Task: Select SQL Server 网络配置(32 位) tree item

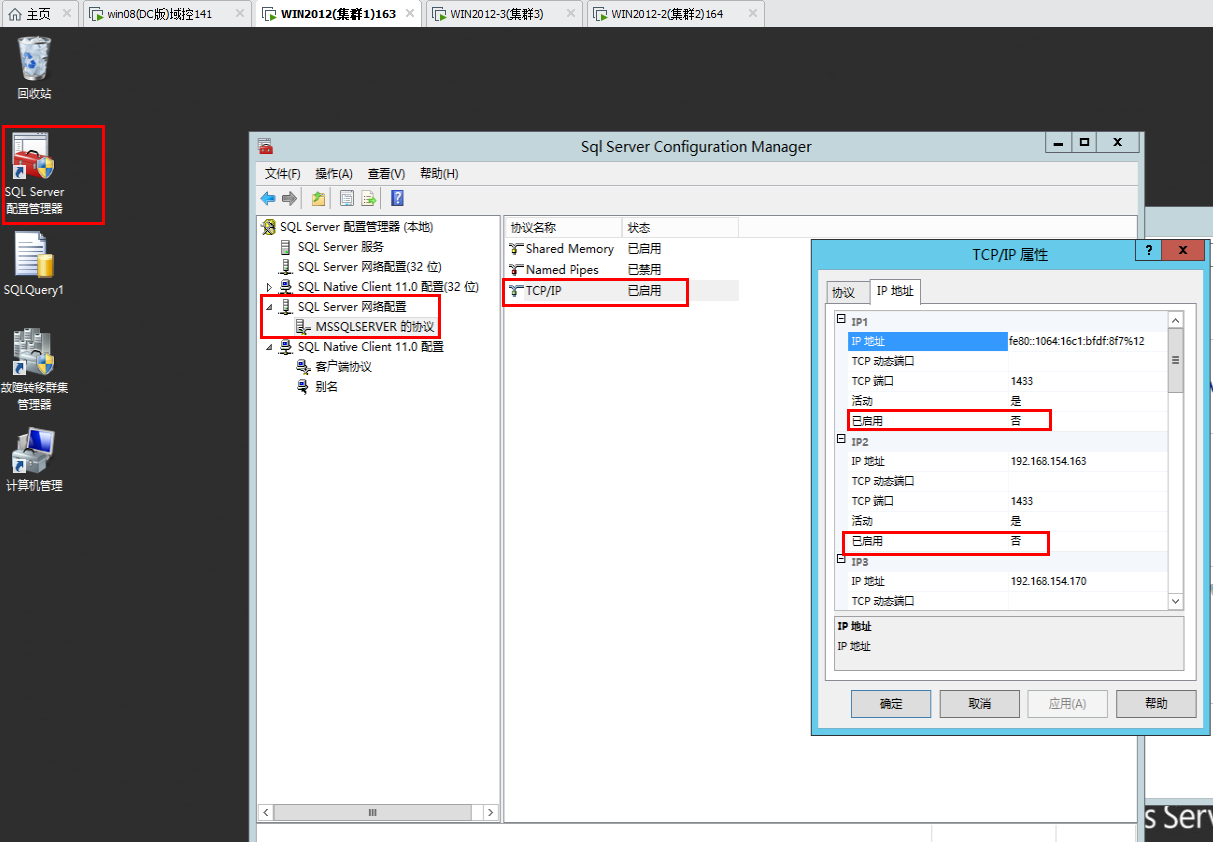Action: (369, 267)
